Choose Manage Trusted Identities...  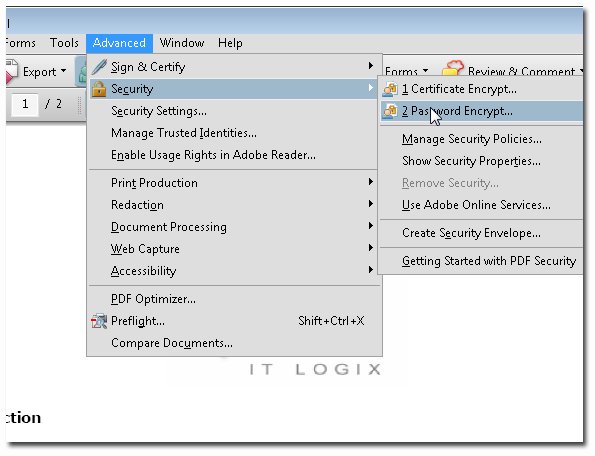[232, 133]
